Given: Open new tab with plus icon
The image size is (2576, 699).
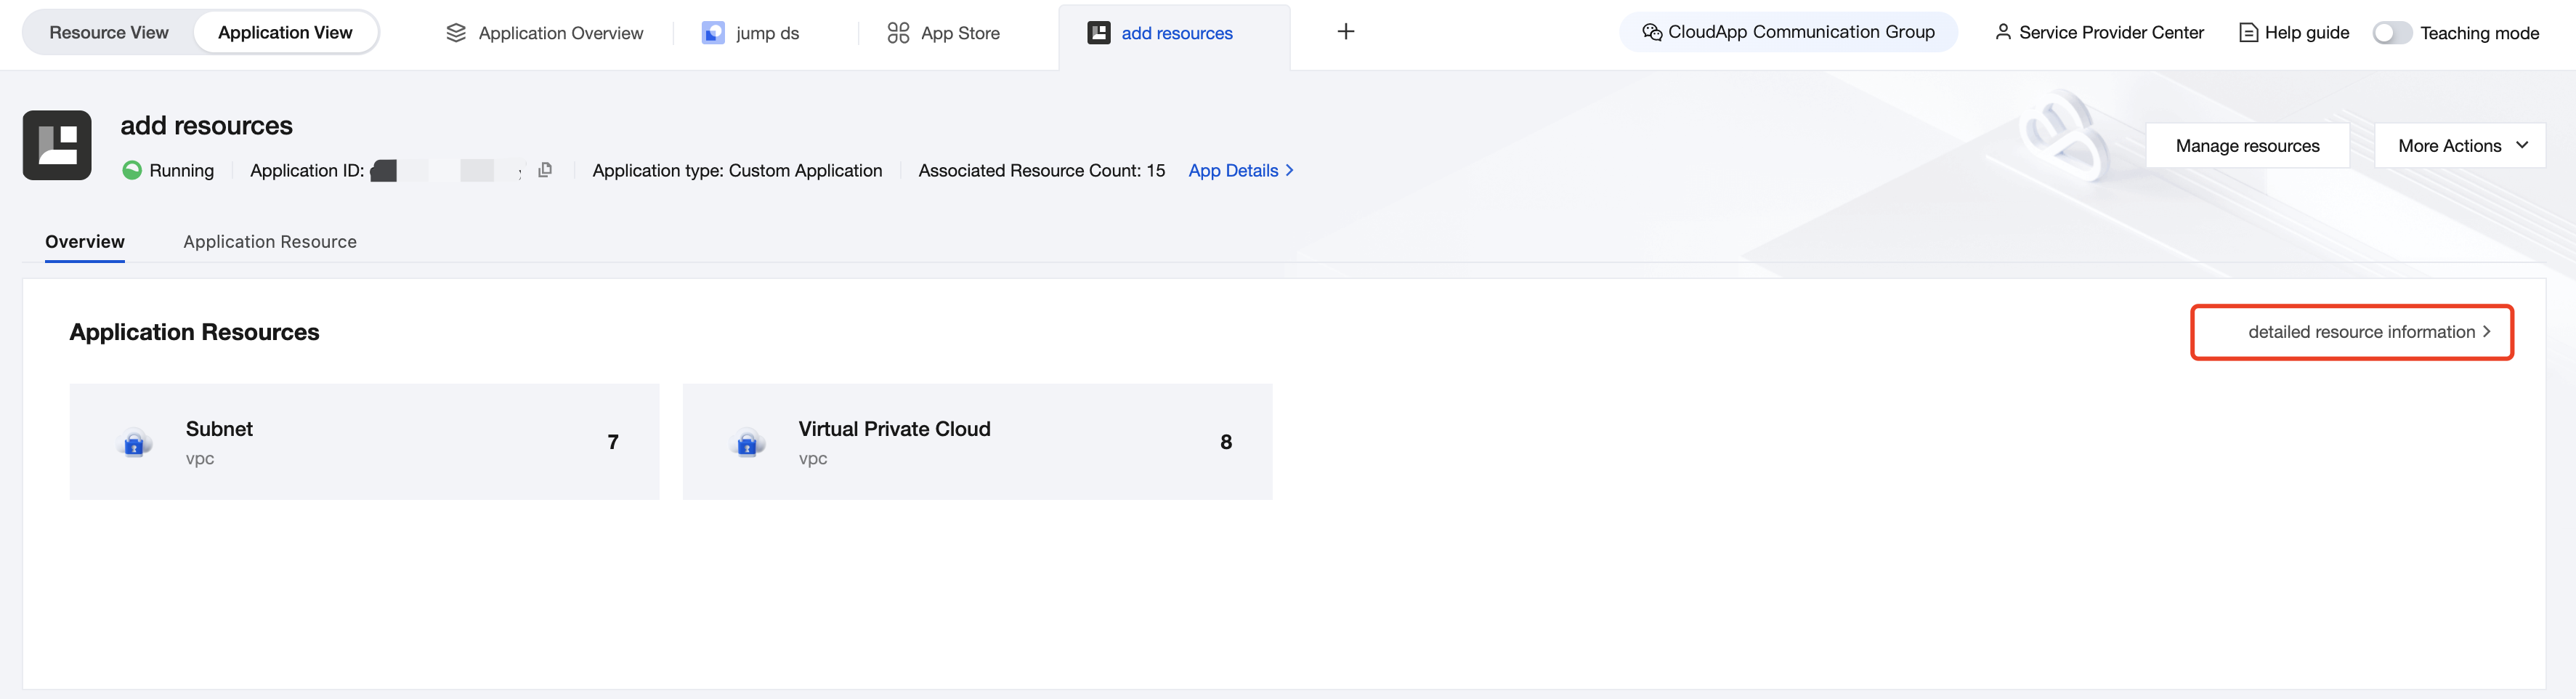Looking at the screenshot, I should pyautogui.click(x=1346, y=32).
